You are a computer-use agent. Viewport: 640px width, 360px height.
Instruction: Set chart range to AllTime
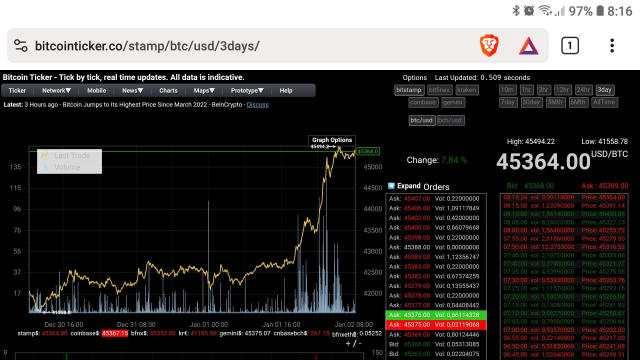click(604, 102)
